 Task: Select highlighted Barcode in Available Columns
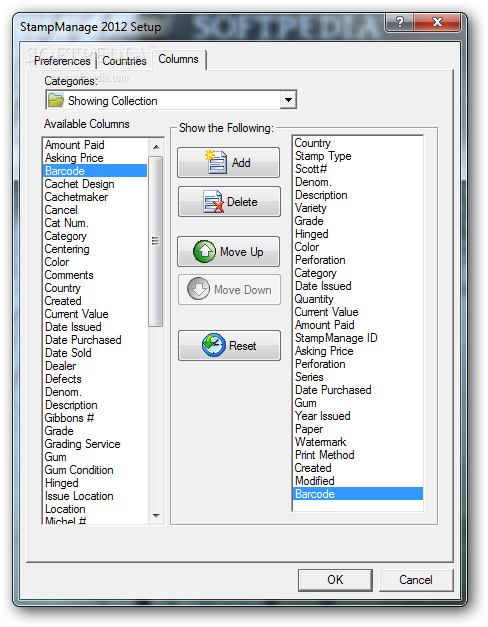click(x=95, y=171)
